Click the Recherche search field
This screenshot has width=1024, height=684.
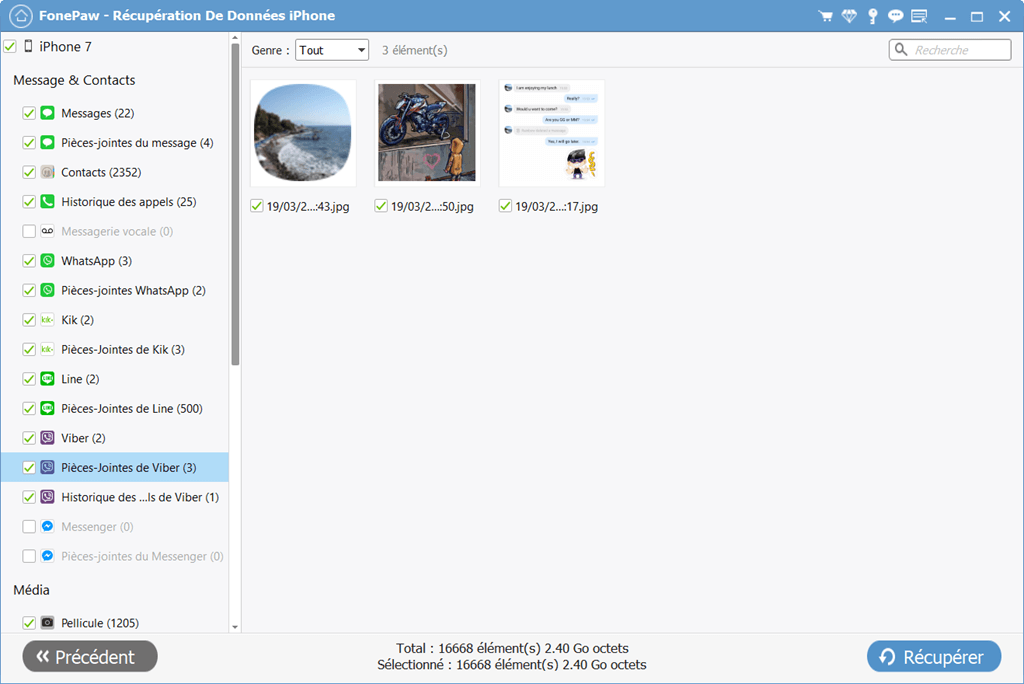950,50
